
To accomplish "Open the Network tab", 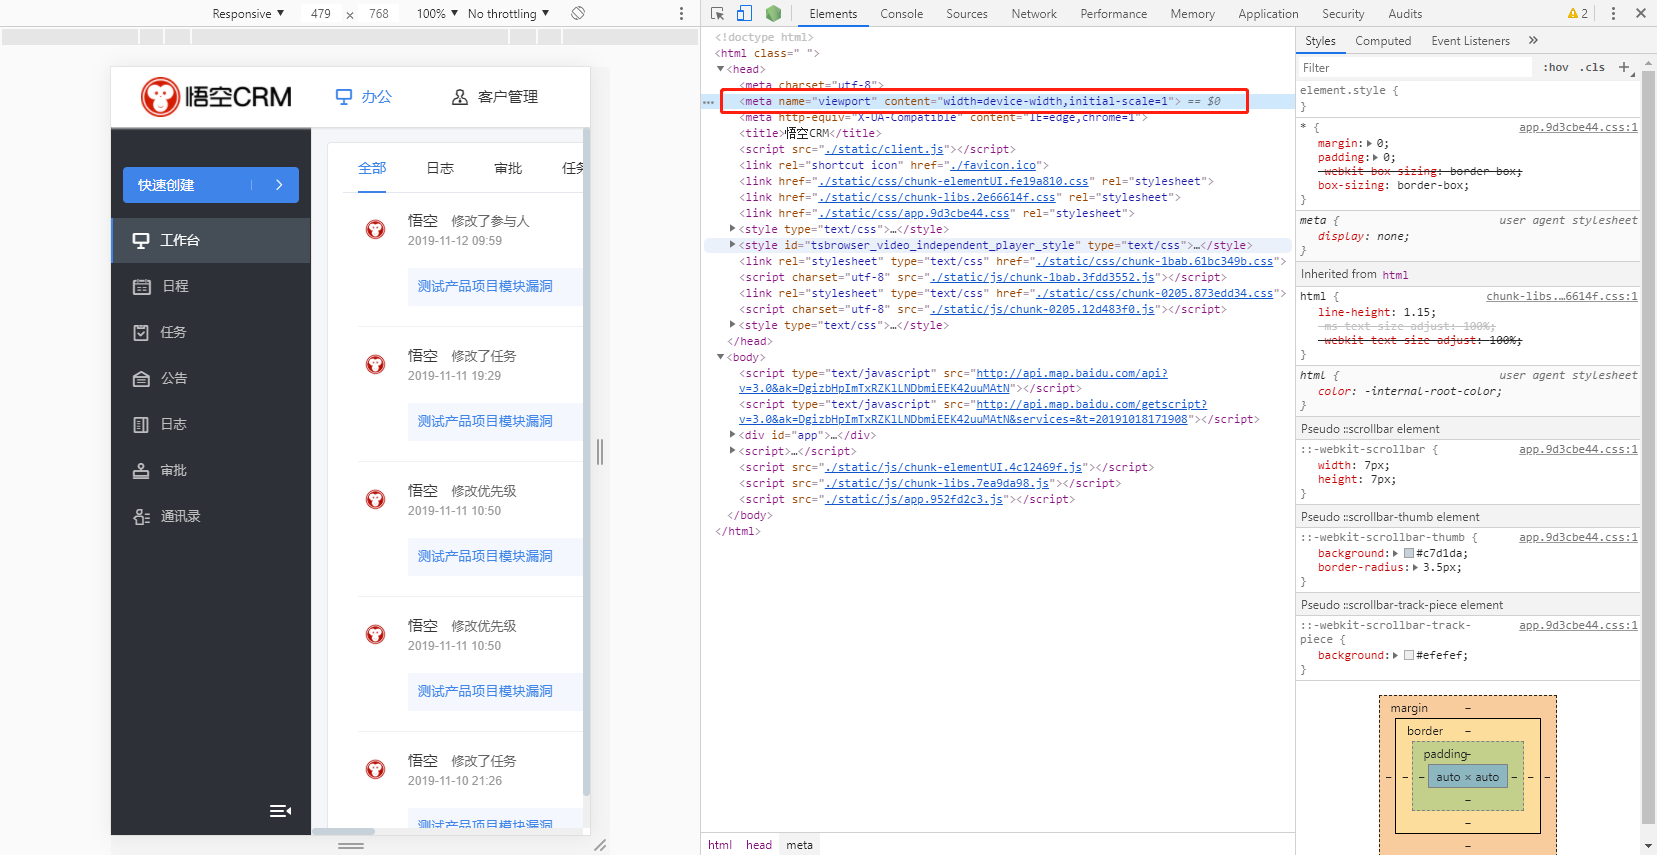I will click(x=1034, y=14).
